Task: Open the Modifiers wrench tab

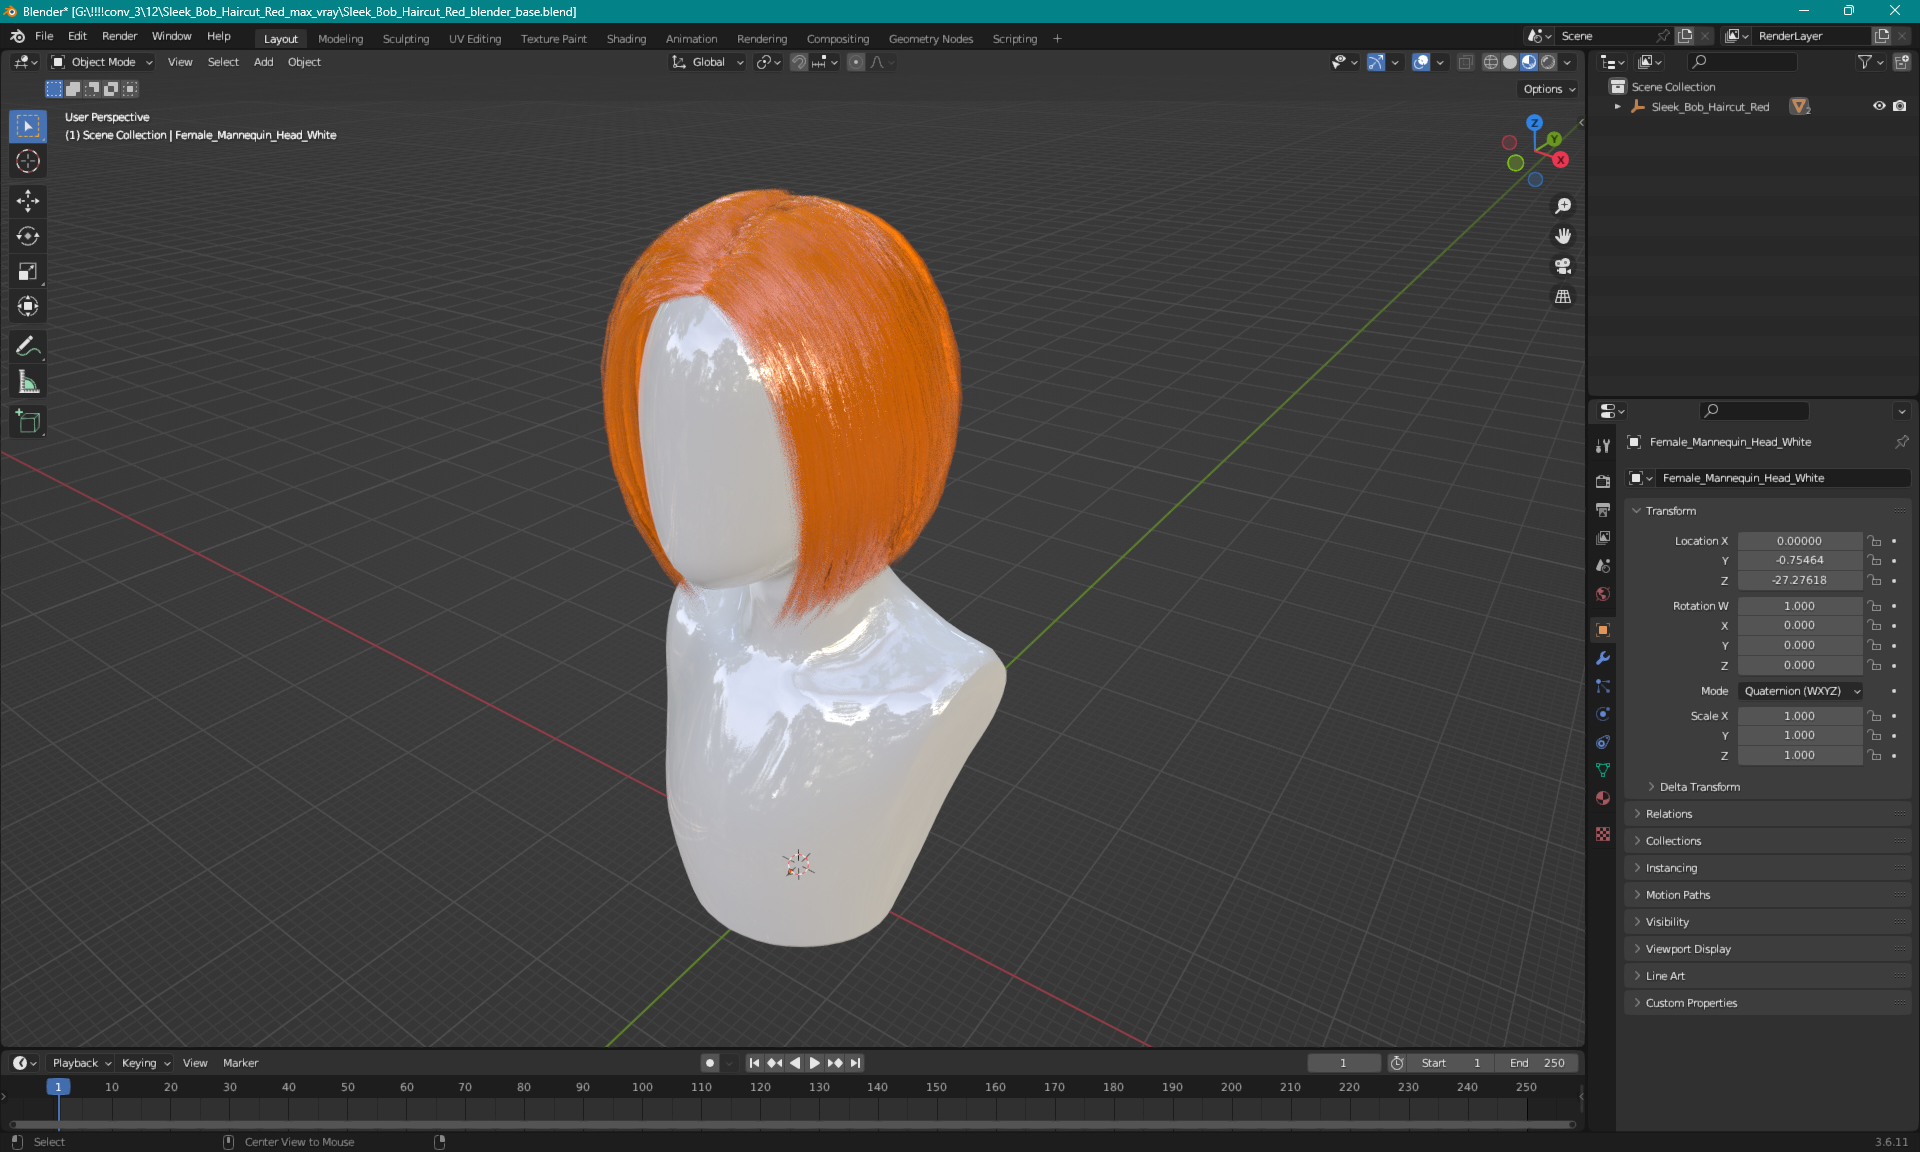Action: point(1603,658)
